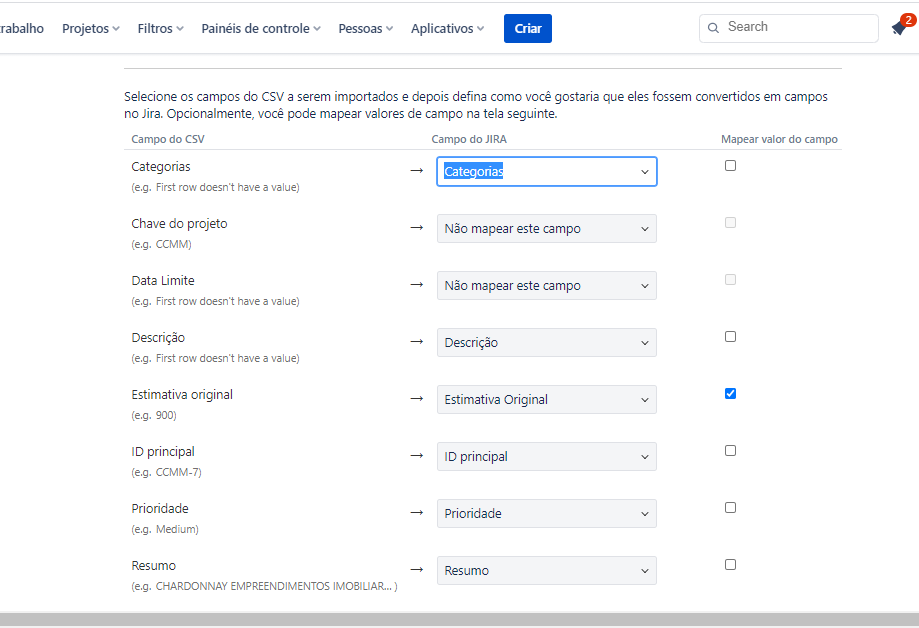
Task: Click the Categorias CSV field label
Action: 161,167
